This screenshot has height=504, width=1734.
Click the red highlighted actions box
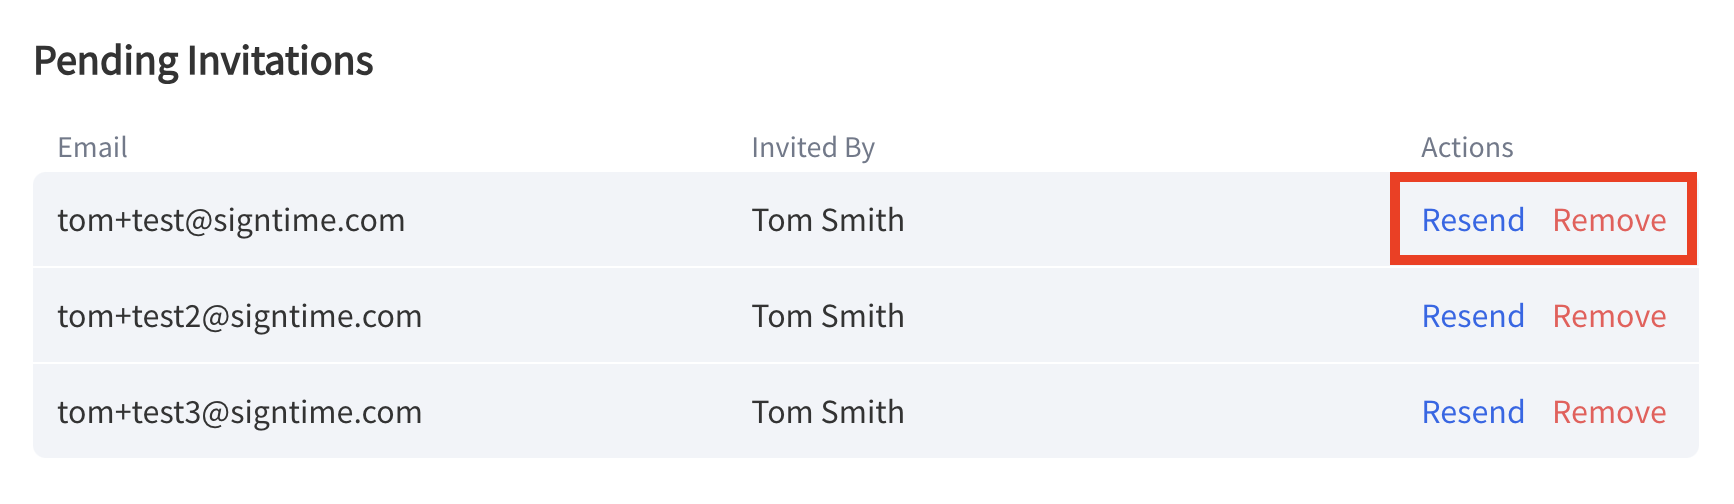pyautogui.click(x=1543, y=219)
